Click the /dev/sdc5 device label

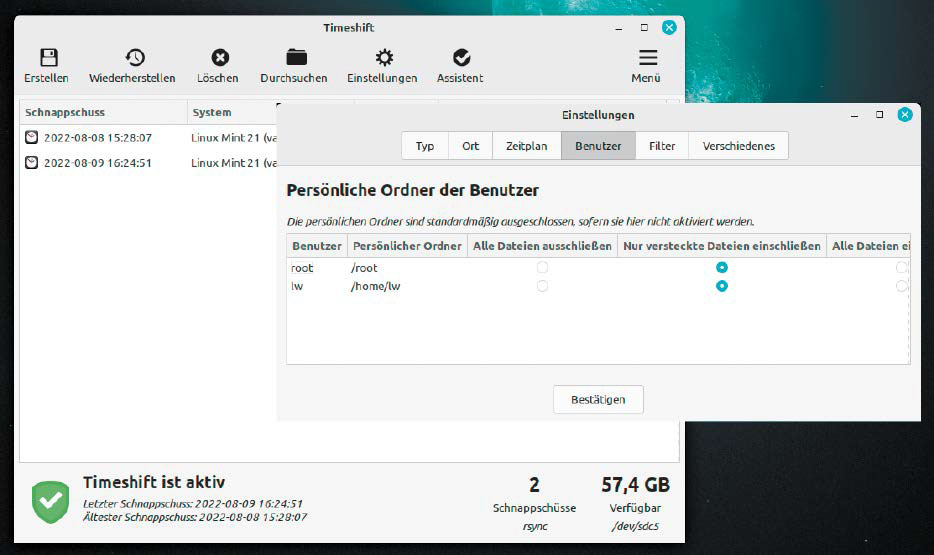coord(635,526)
